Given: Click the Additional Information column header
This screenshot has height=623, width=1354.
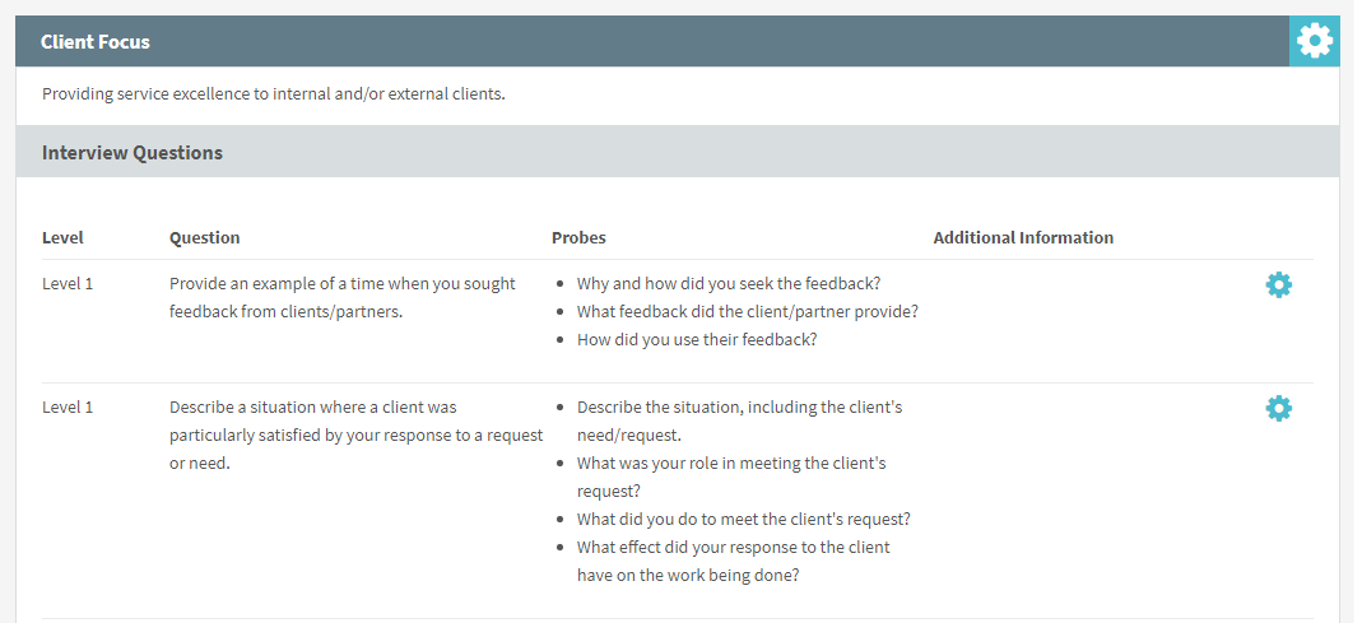Looking at the screenshot, I should pos(1022,238).
